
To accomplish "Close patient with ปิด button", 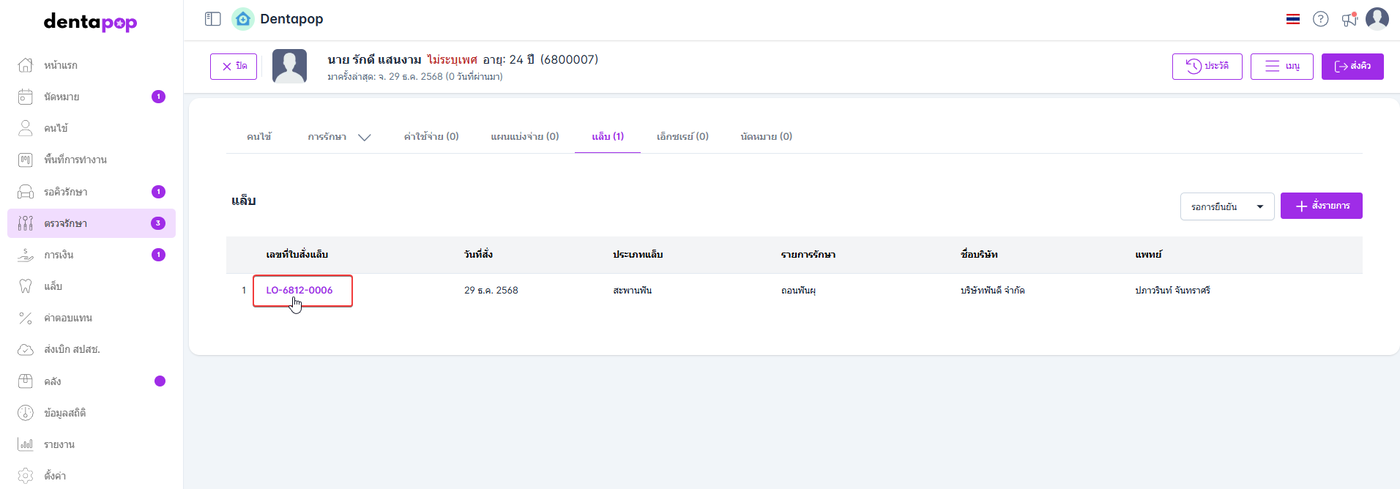I will click(234, 66).
